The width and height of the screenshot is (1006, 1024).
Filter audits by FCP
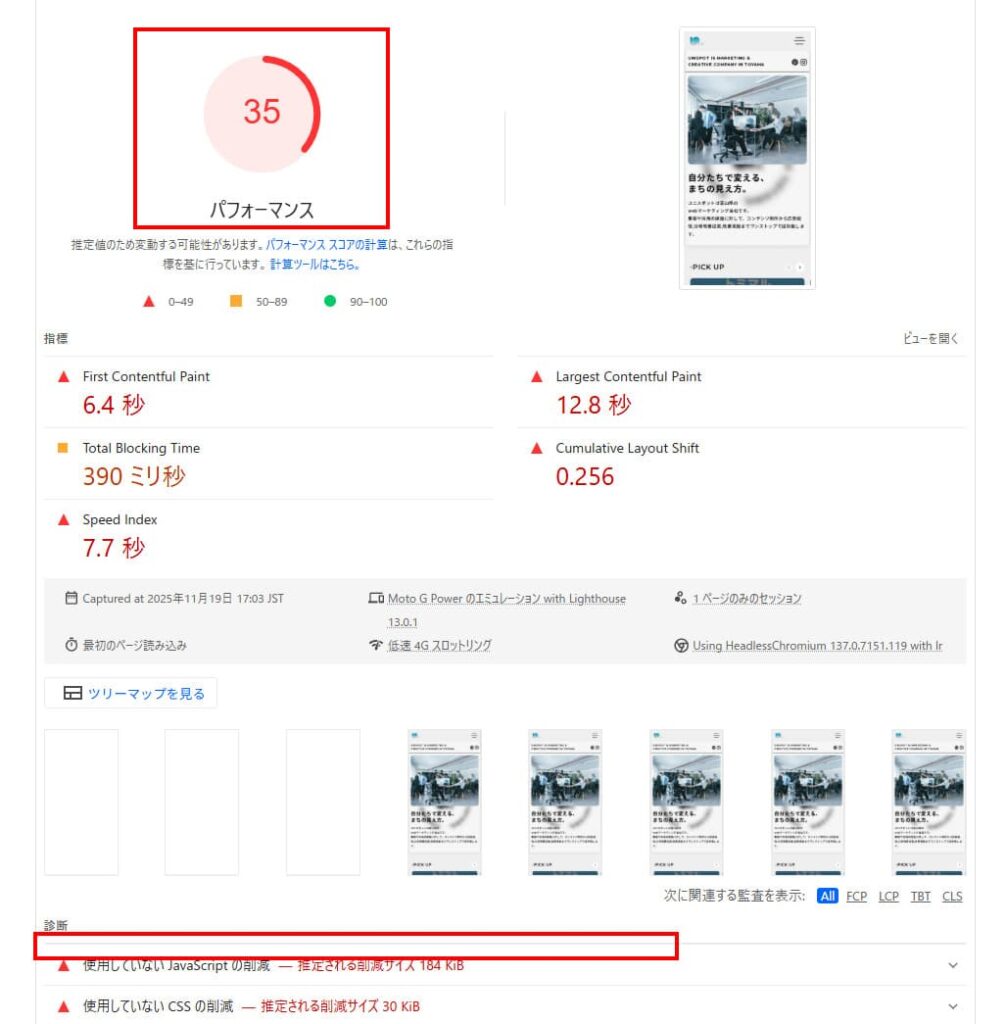[856, 896]
